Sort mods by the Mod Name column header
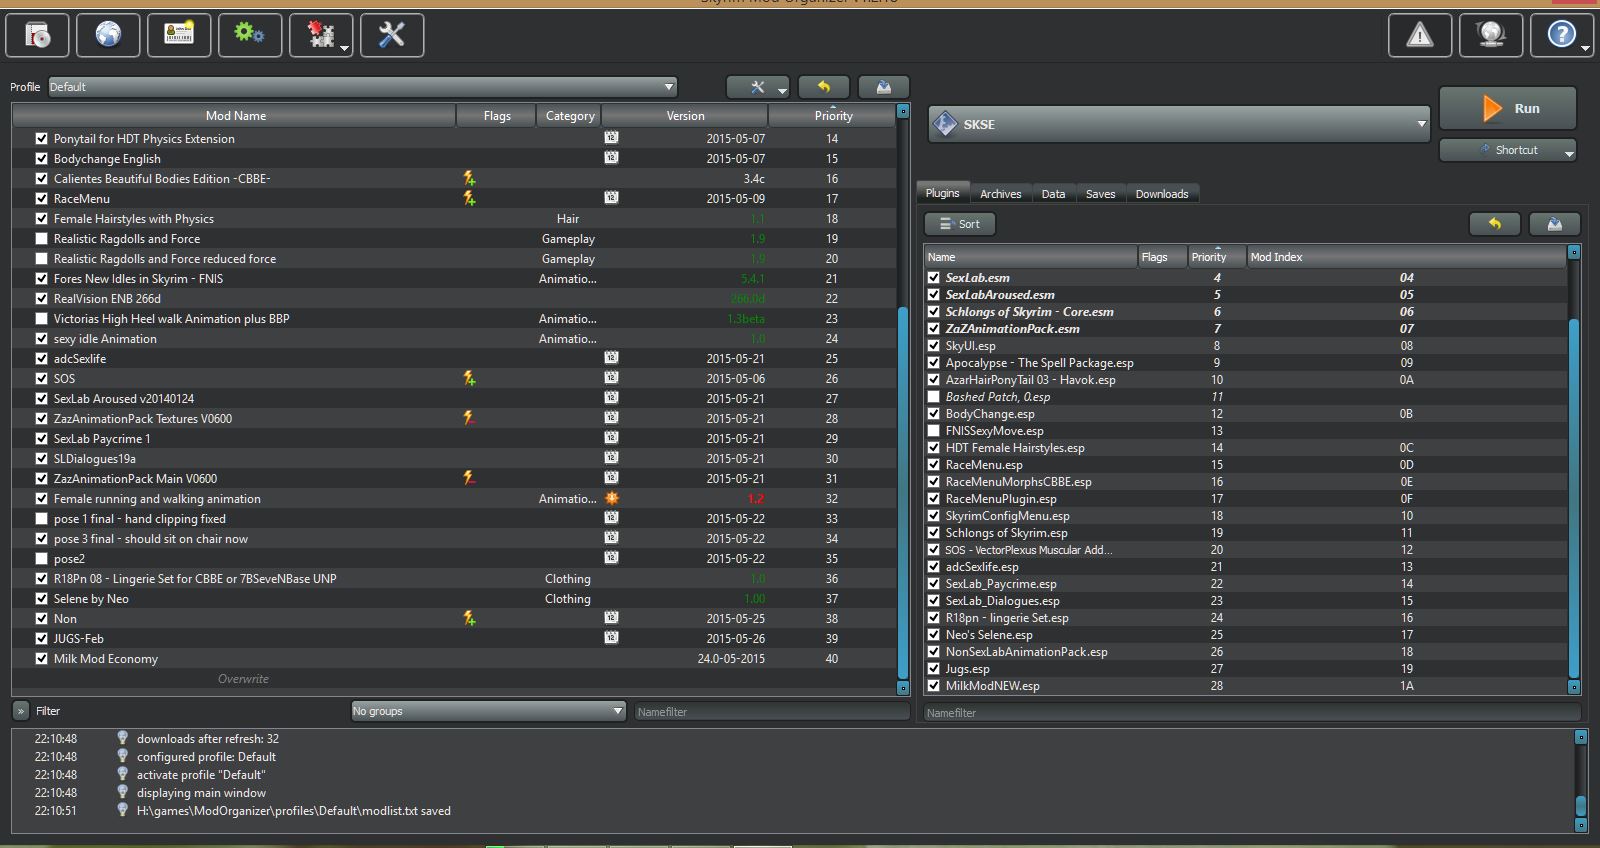 point(235,116)
